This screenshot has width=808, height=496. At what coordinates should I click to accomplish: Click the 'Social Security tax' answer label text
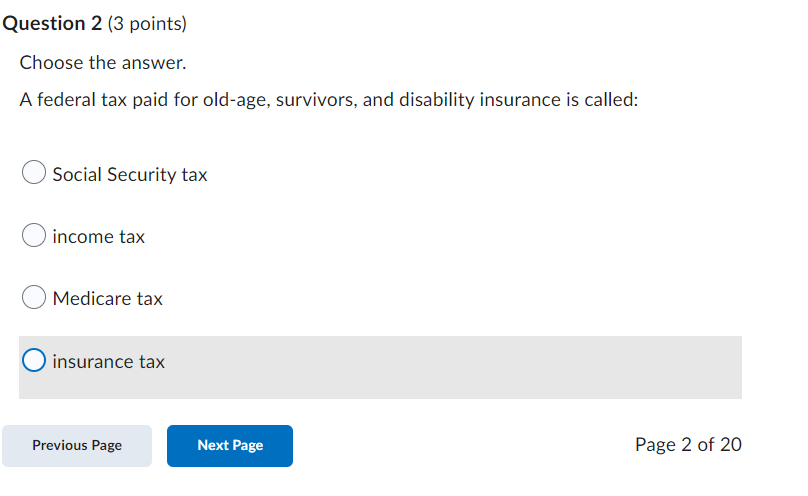pos(130,175)
